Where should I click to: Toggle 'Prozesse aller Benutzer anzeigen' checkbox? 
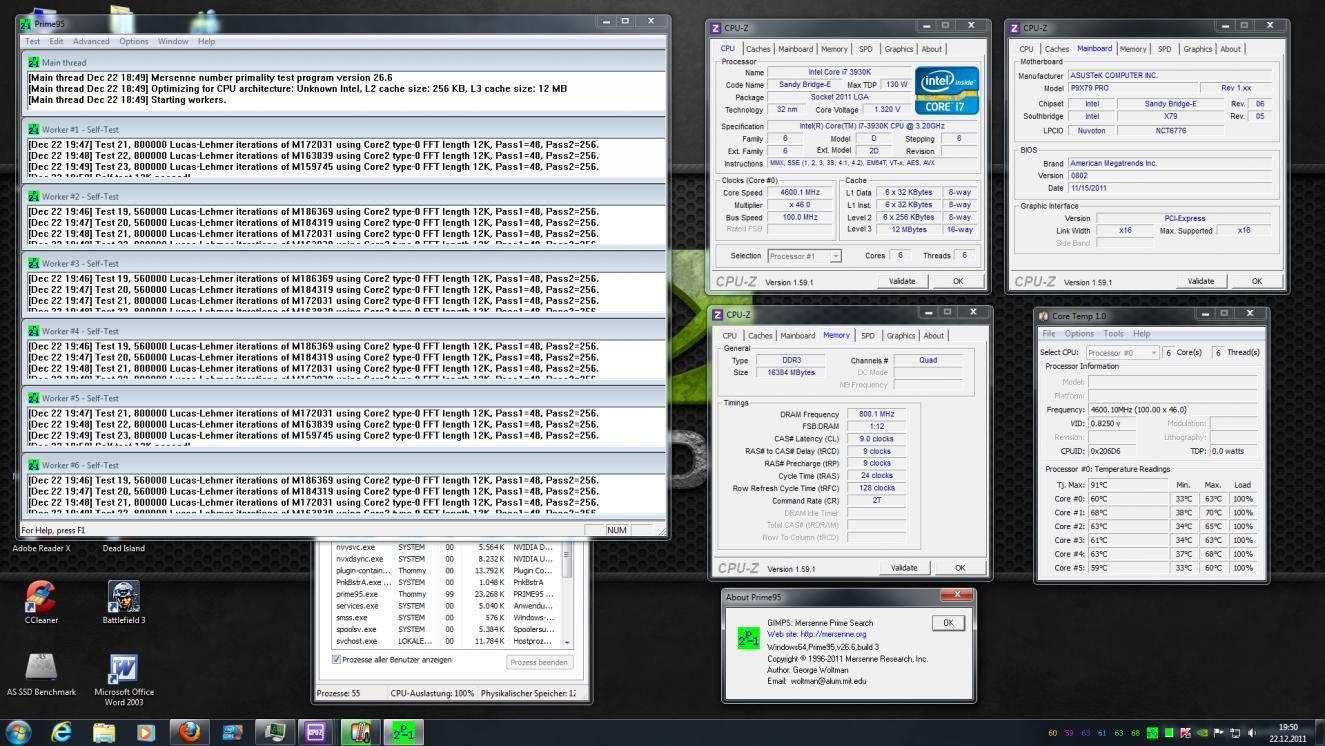point(336,660)
